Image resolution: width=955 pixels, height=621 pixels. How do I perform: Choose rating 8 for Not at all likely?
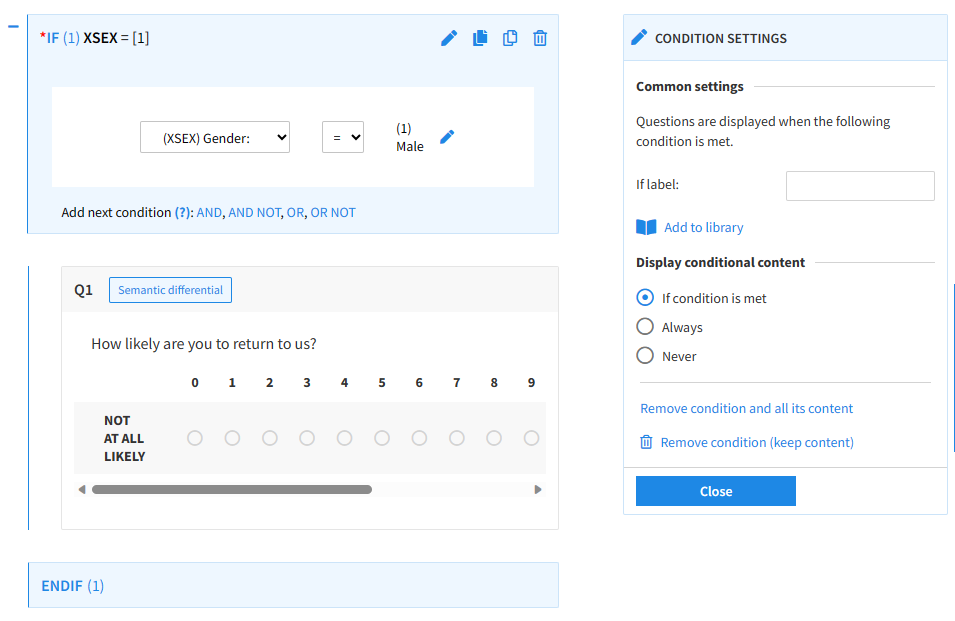494,438
